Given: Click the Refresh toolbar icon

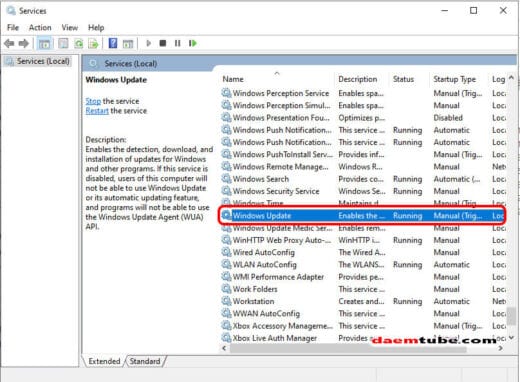Looking at the screenshot, I should [79, 43].
